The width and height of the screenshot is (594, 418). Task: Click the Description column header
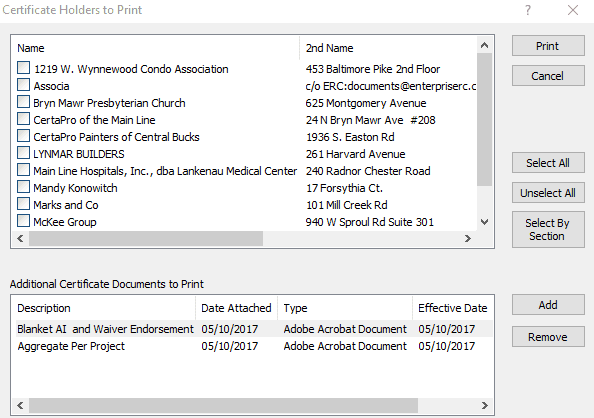104,308
